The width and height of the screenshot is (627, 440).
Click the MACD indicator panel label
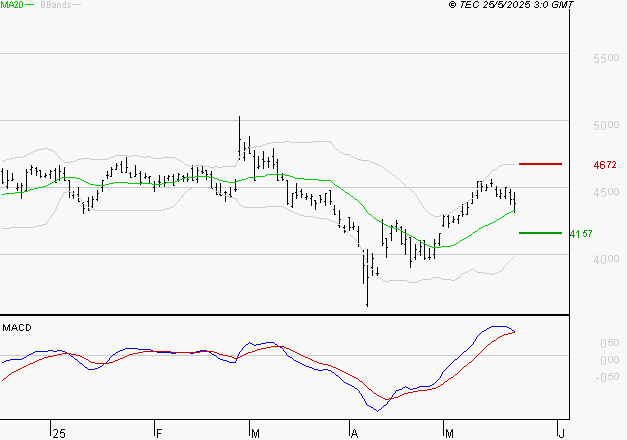(17, 328)
